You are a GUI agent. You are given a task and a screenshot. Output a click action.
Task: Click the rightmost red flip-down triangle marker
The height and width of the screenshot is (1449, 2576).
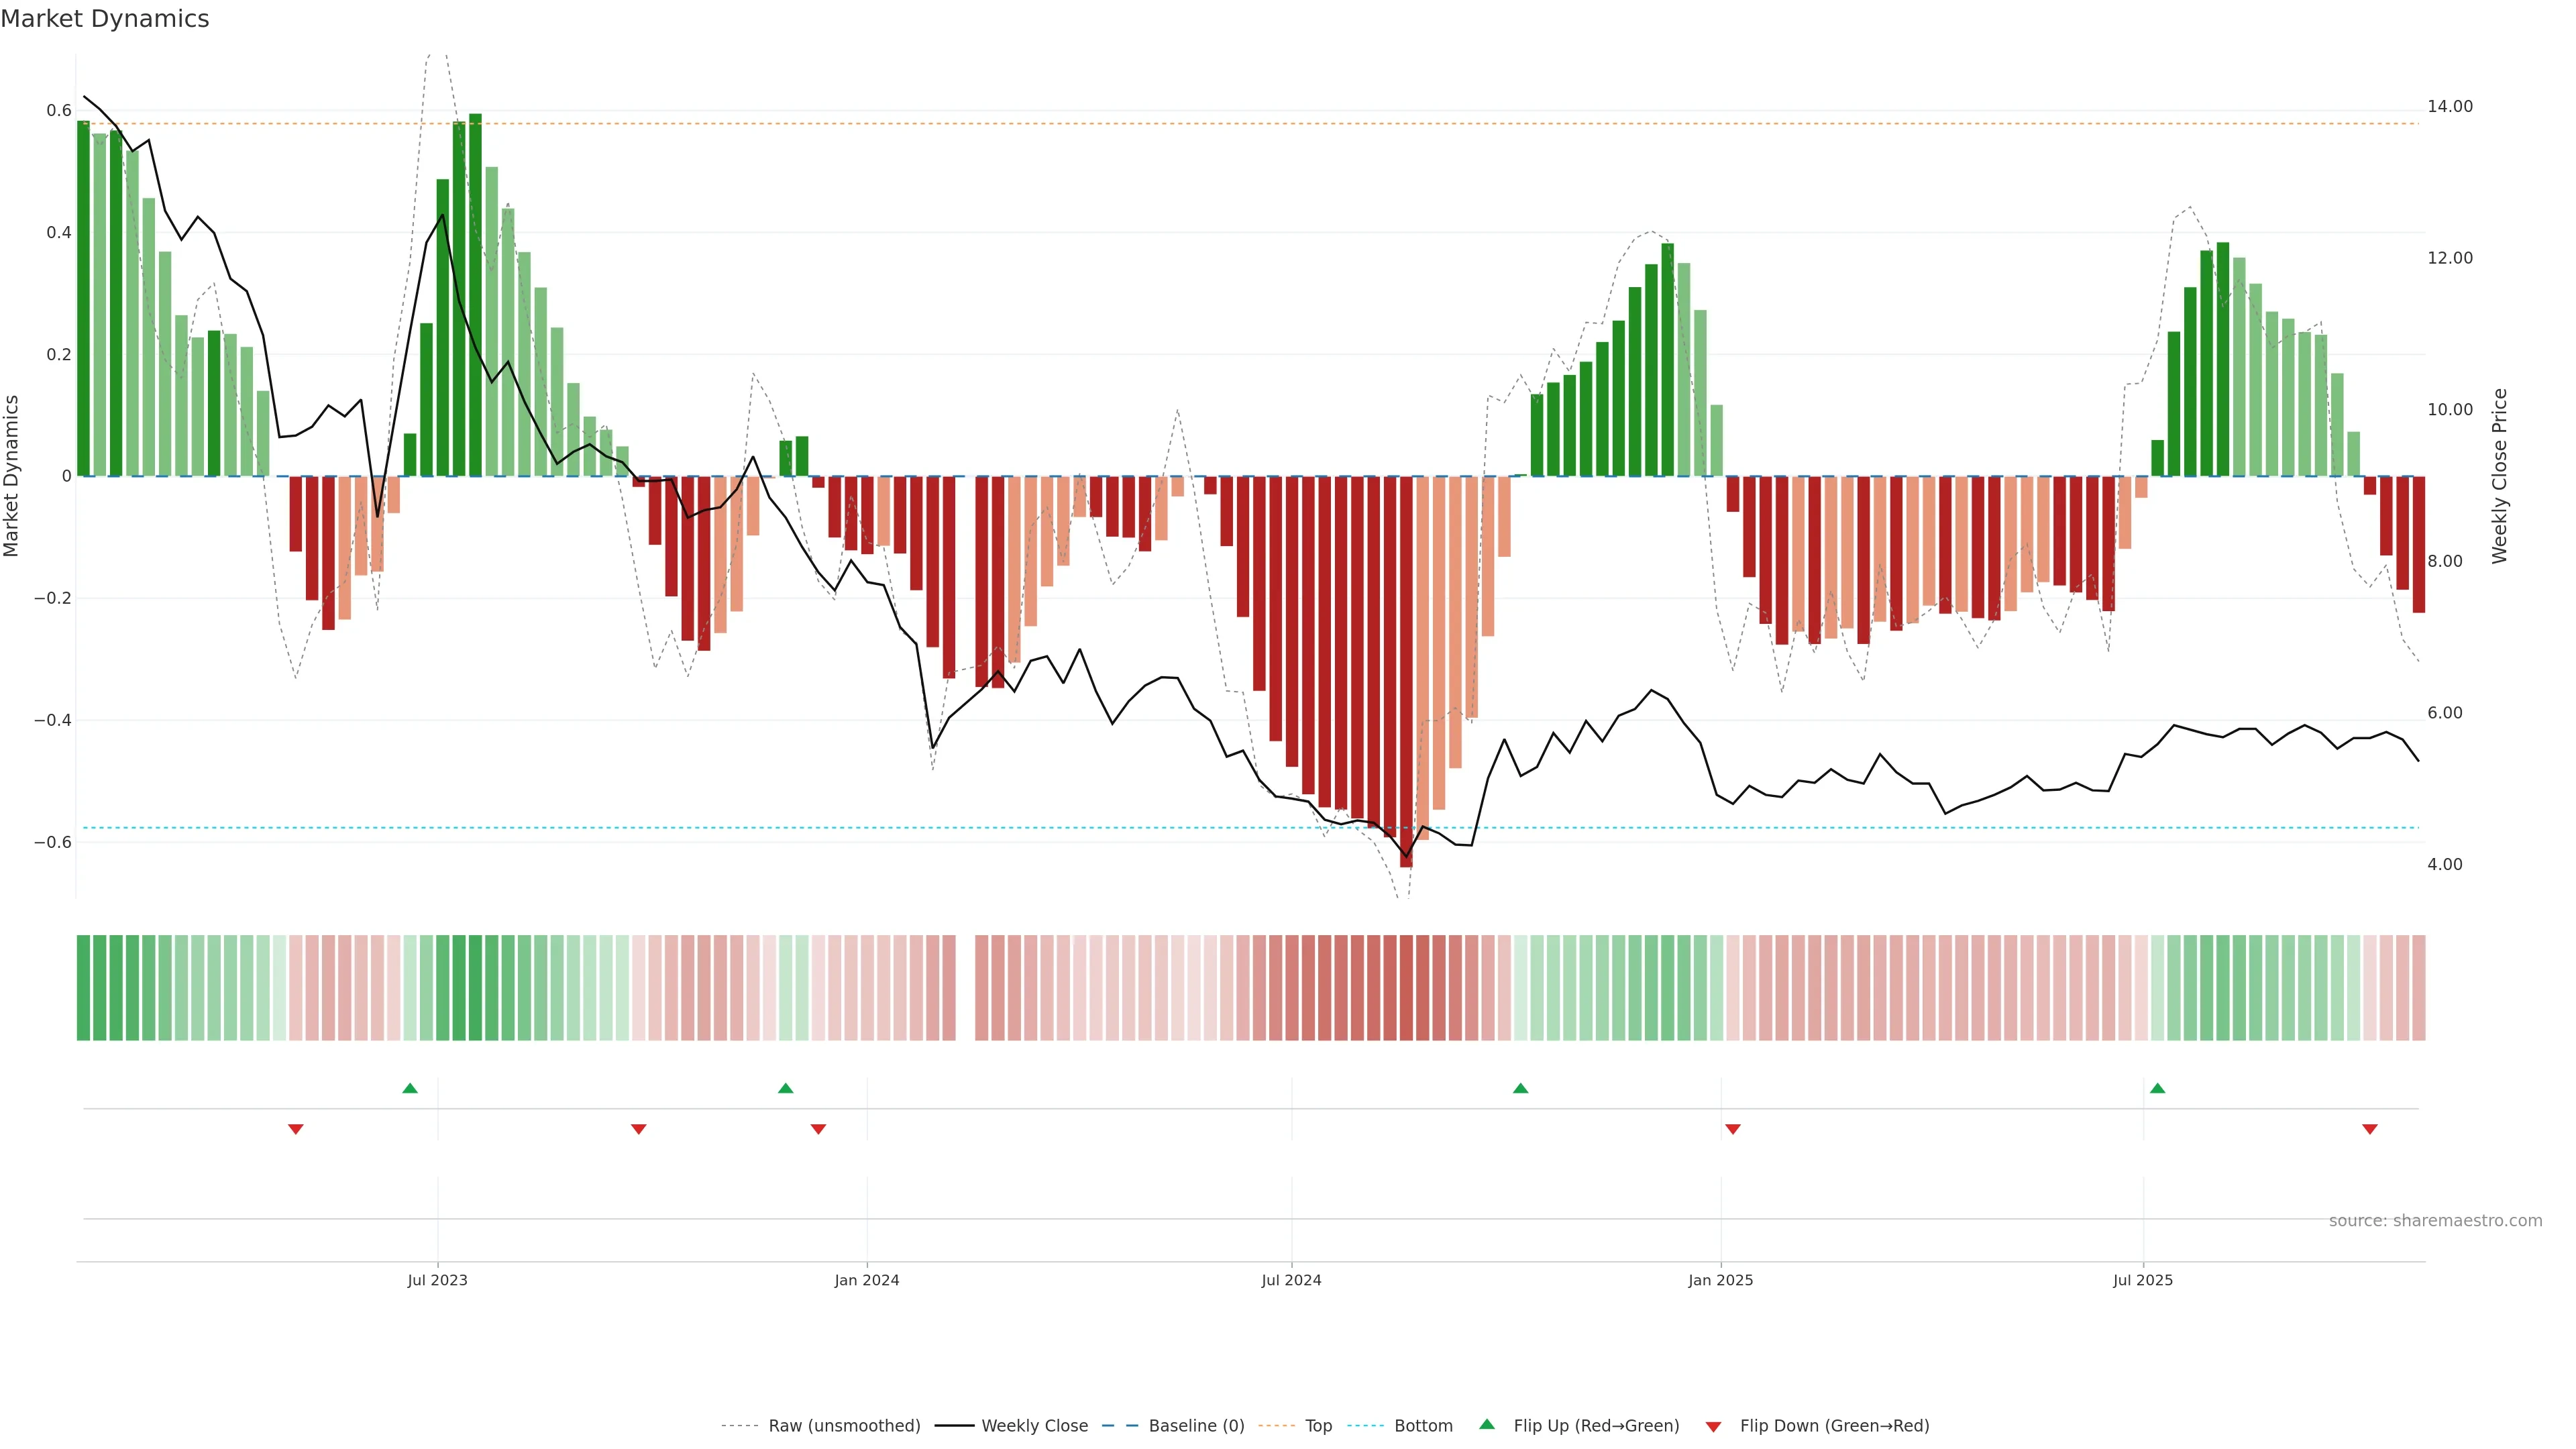point(2369,1129)
